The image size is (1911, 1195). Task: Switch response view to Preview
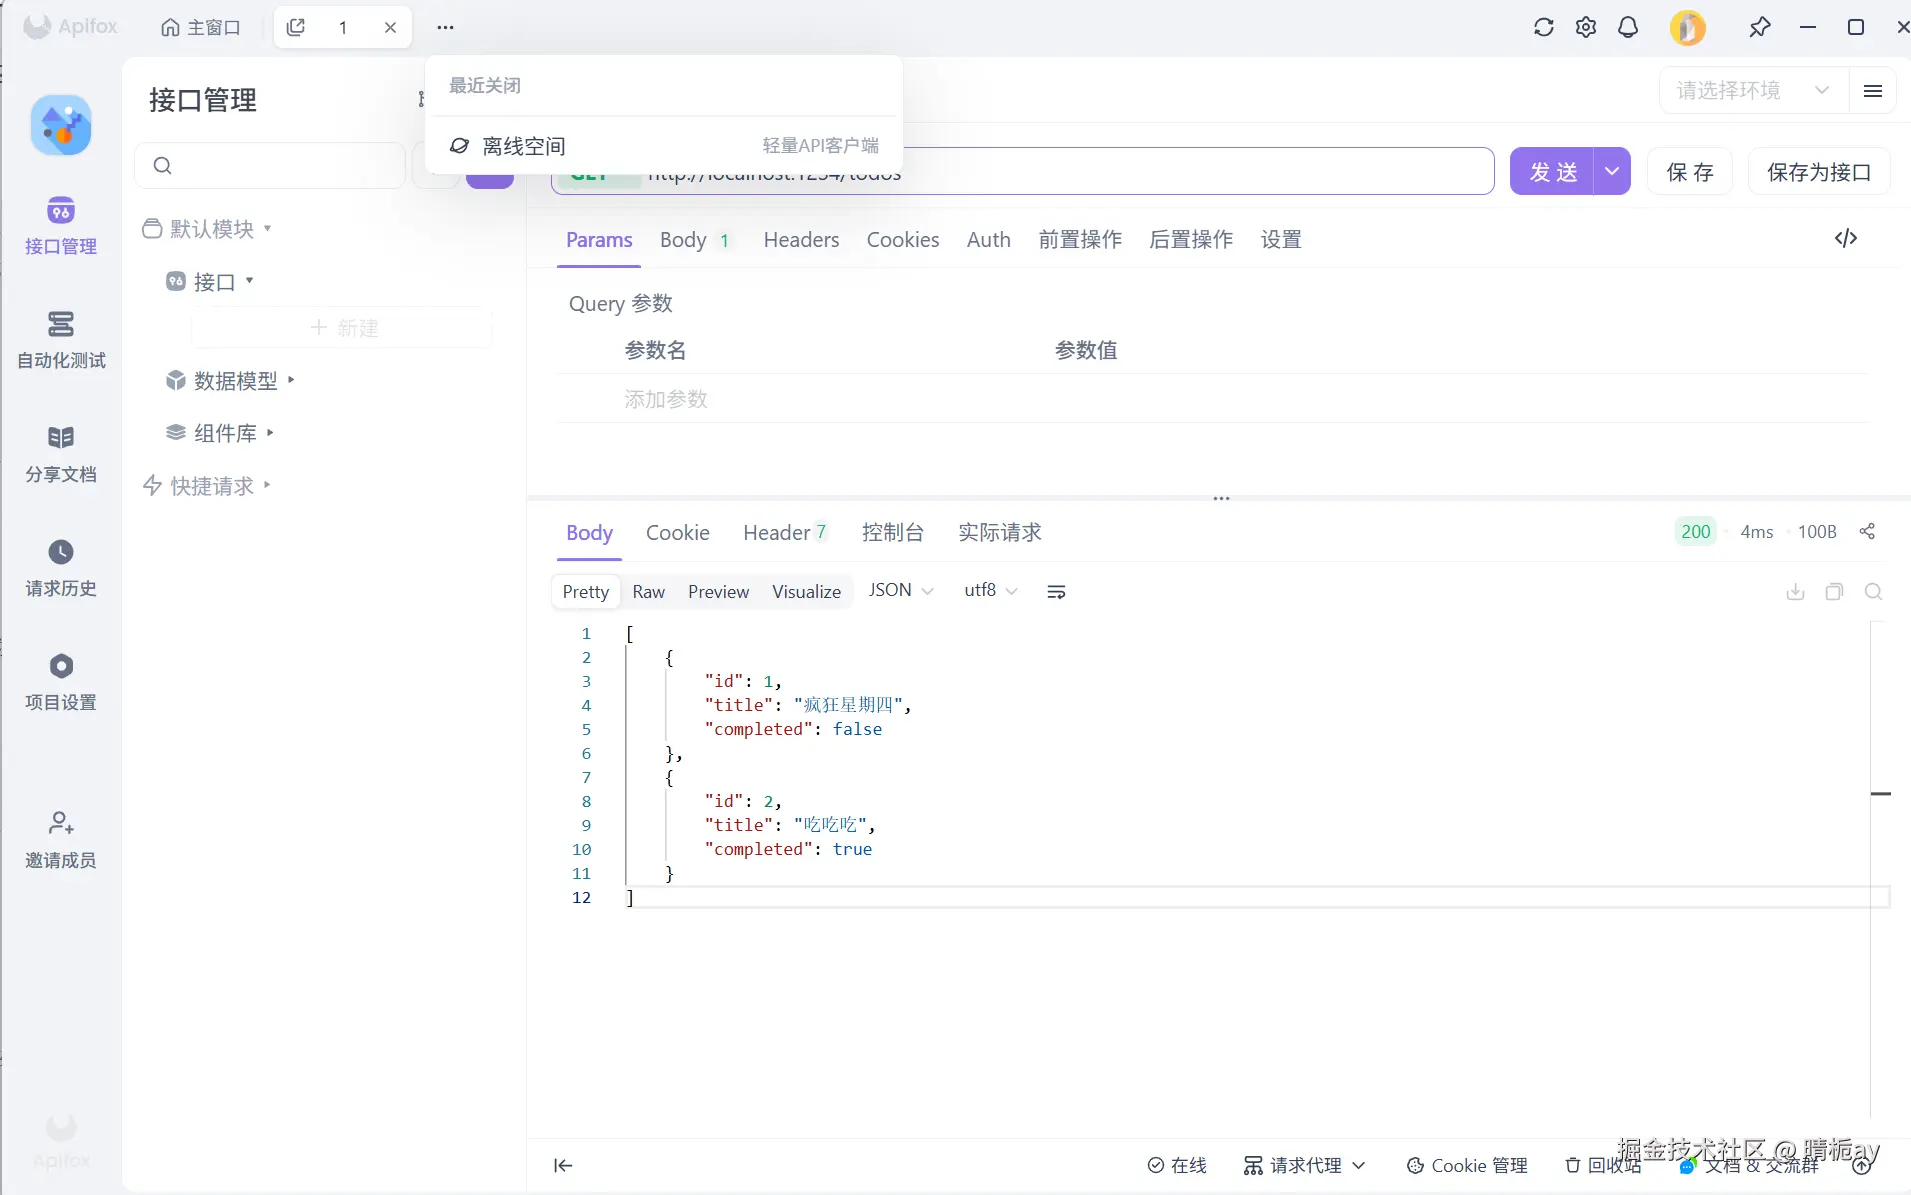[718, 592]
